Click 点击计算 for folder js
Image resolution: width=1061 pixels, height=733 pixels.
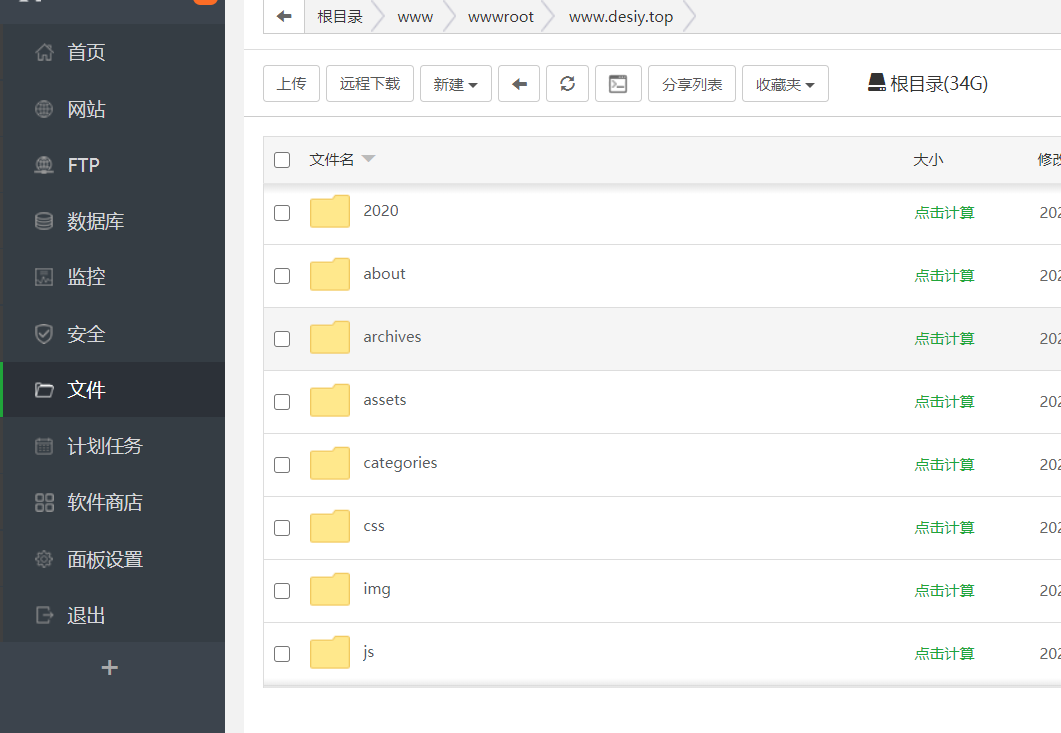click(945, 653)
